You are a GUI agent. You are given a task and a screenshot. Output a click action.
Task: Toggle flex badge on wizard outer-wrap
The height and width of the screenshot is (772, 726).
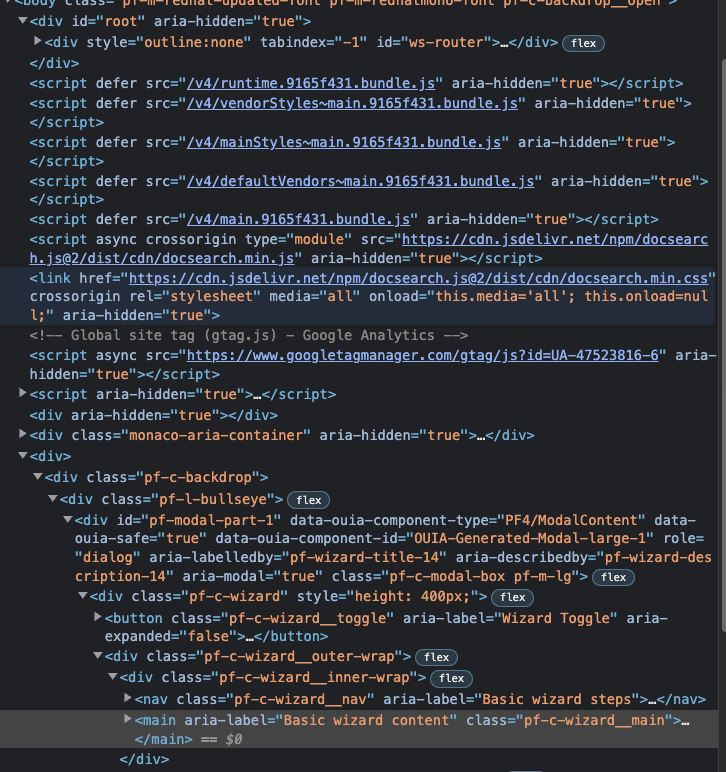click(x=437, y=657)
